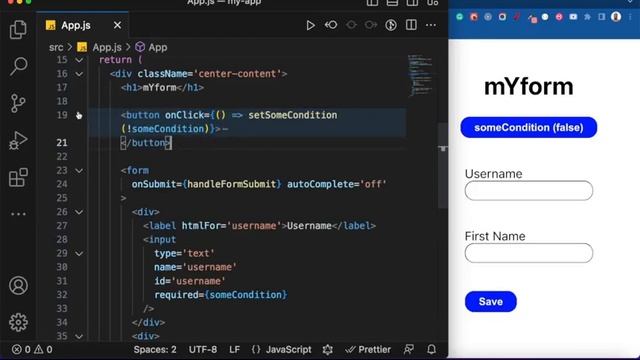Click the camera lens extension icon in browser
Viewport: 640px width, 360px height.
coord(502,17)
